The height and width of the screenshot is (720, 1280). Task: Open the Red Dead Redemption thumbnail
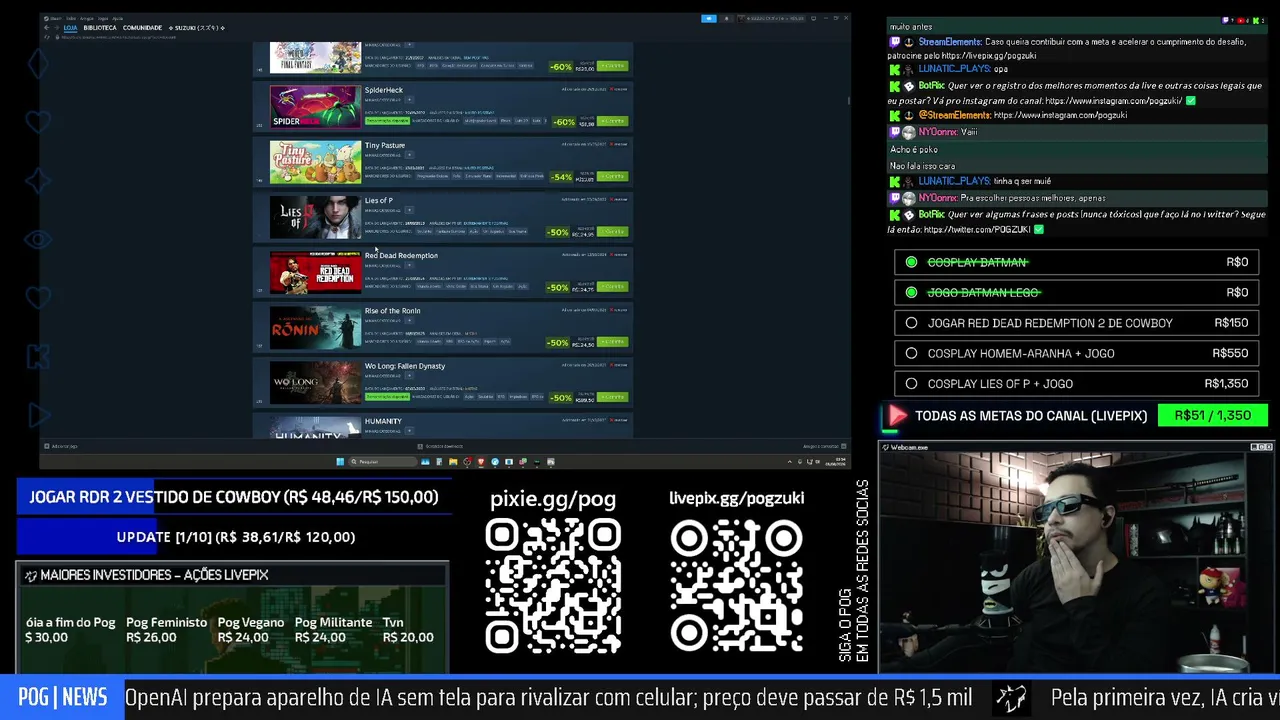[x=315, y=272]
